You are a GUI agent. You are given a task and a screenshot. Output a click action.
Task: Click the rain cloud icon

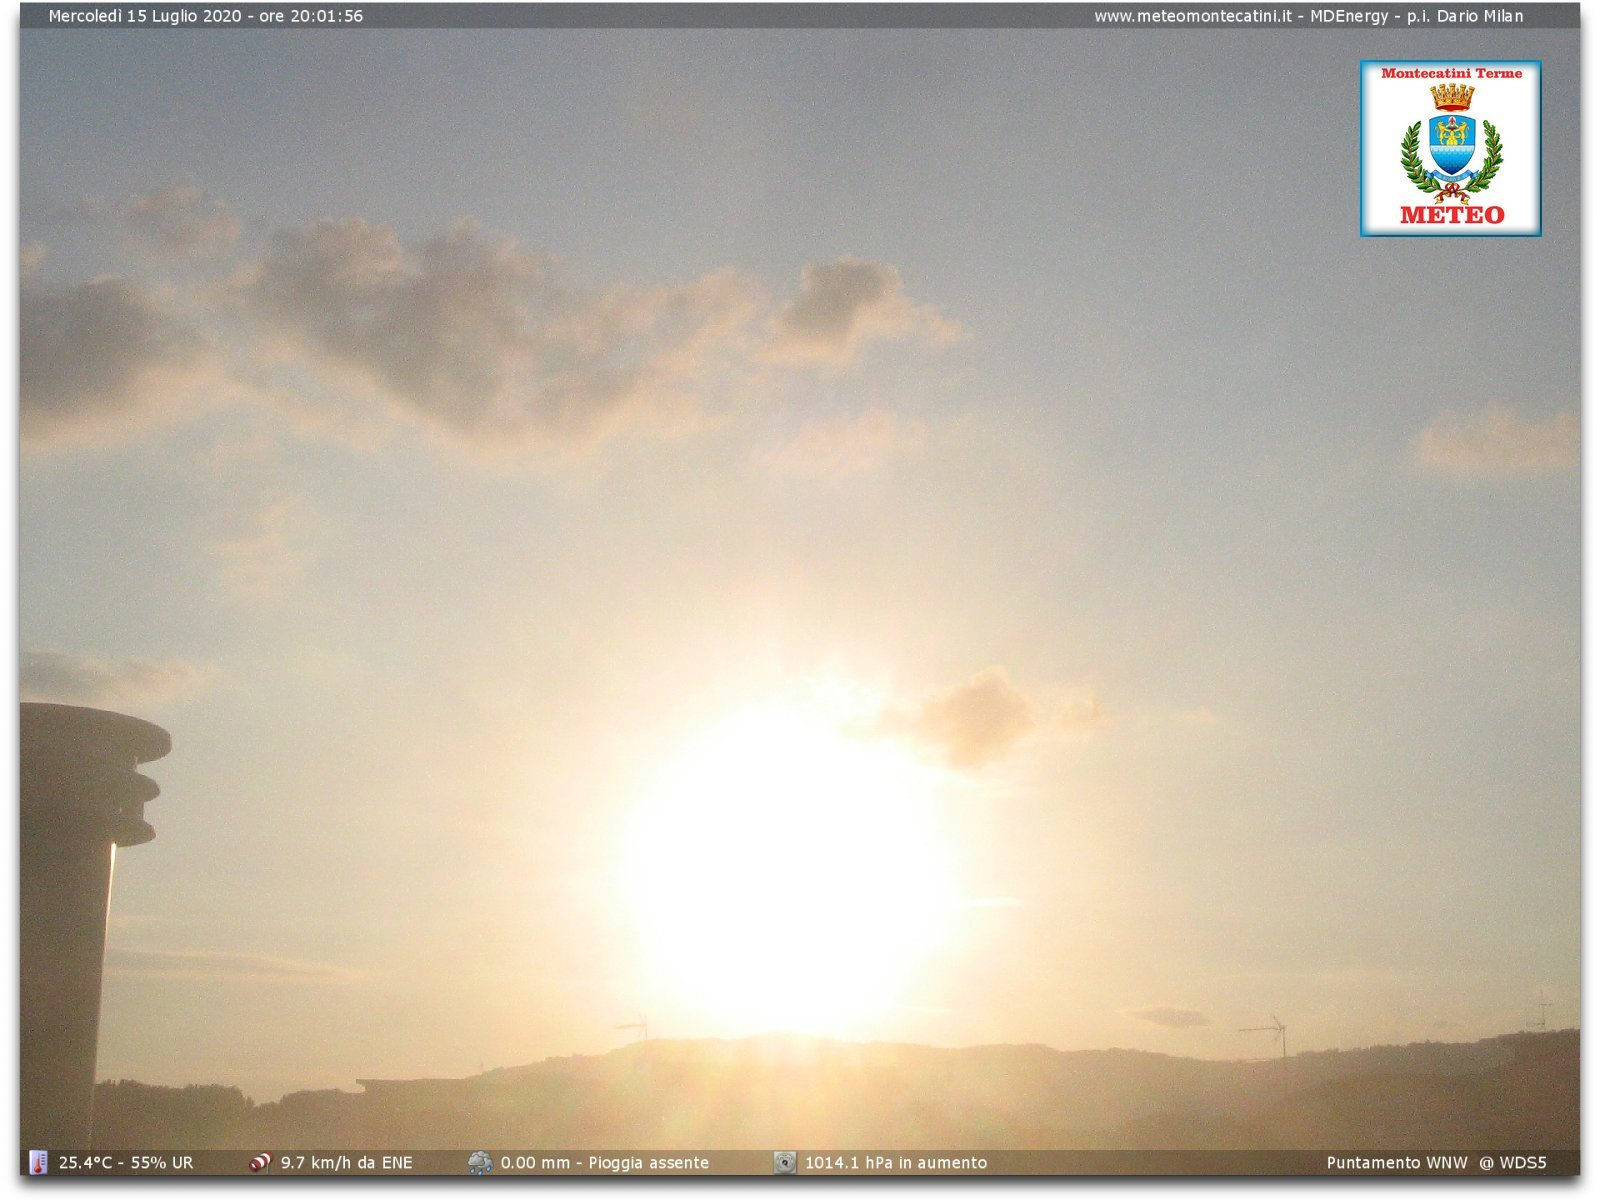click(x=480, y=1162)
